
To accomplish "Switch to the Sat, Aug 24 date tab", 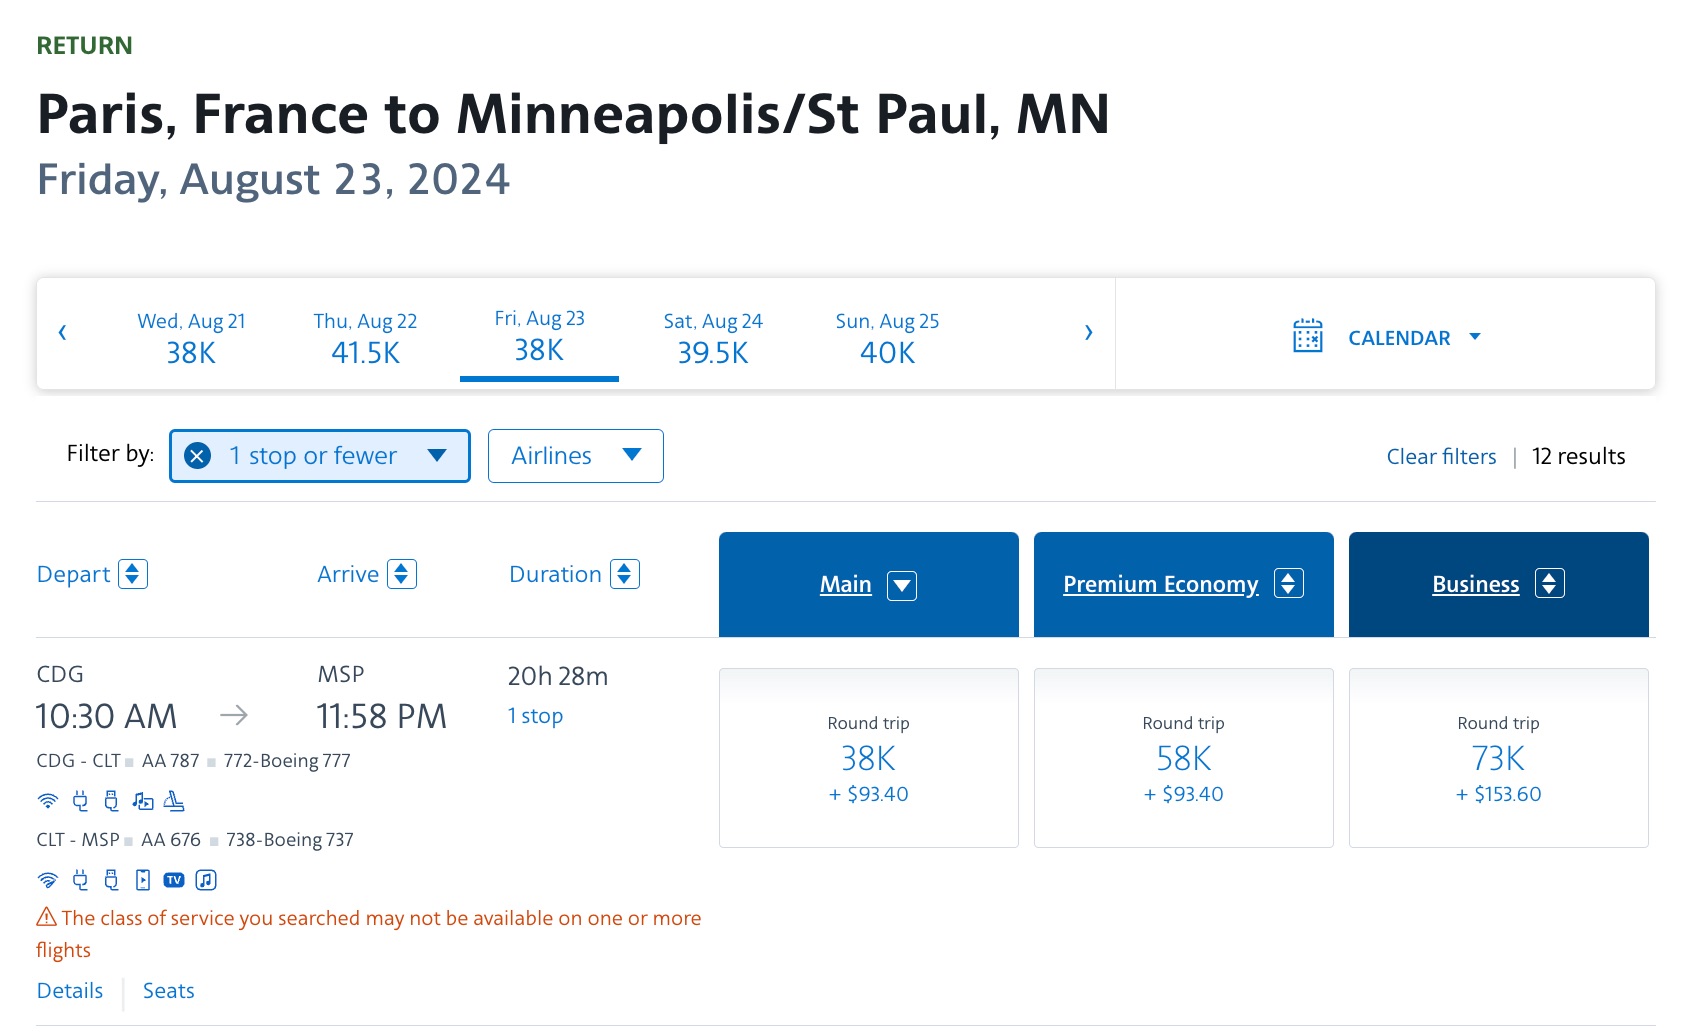I will 712,337.
